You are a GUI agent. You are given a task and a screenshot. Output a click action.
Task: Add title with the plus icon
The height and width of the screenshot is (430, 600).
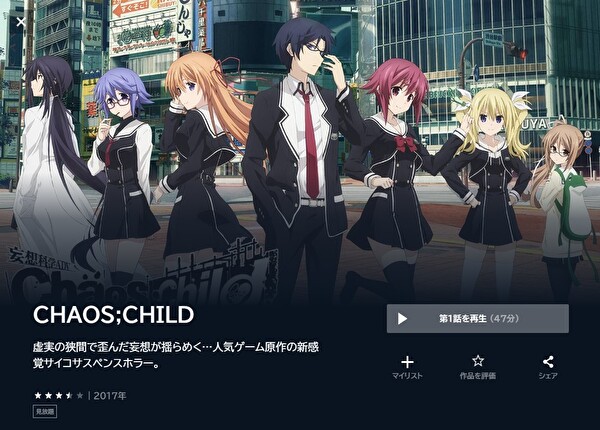[x=408, y=362]
